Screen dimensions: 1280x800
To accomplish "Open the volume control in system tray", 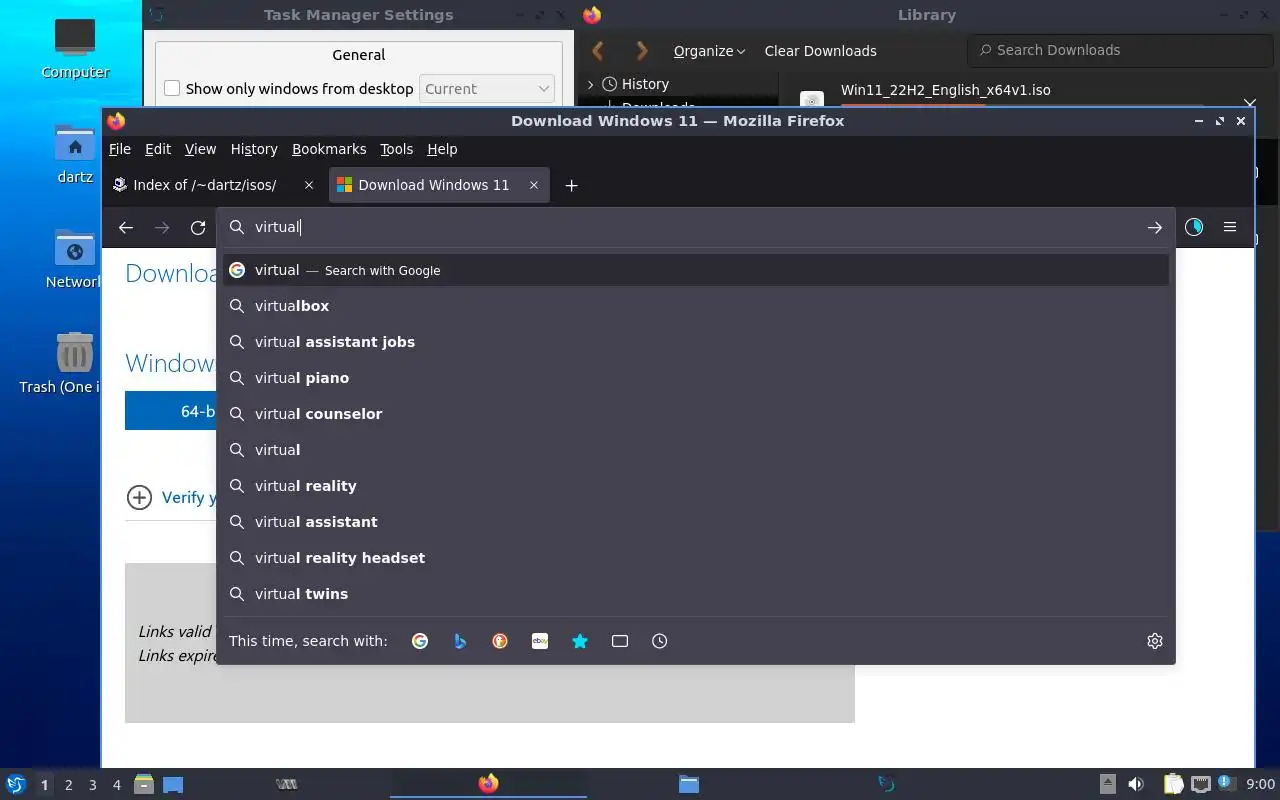I will [1136, 785].
